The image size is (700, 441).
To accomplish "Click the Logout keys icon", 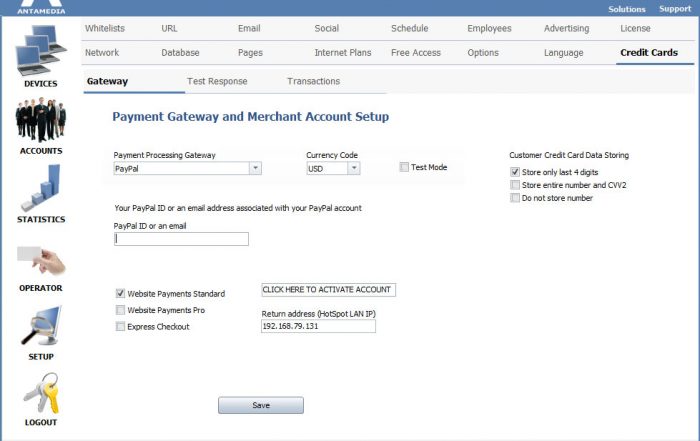I will [x=41, y=393].
